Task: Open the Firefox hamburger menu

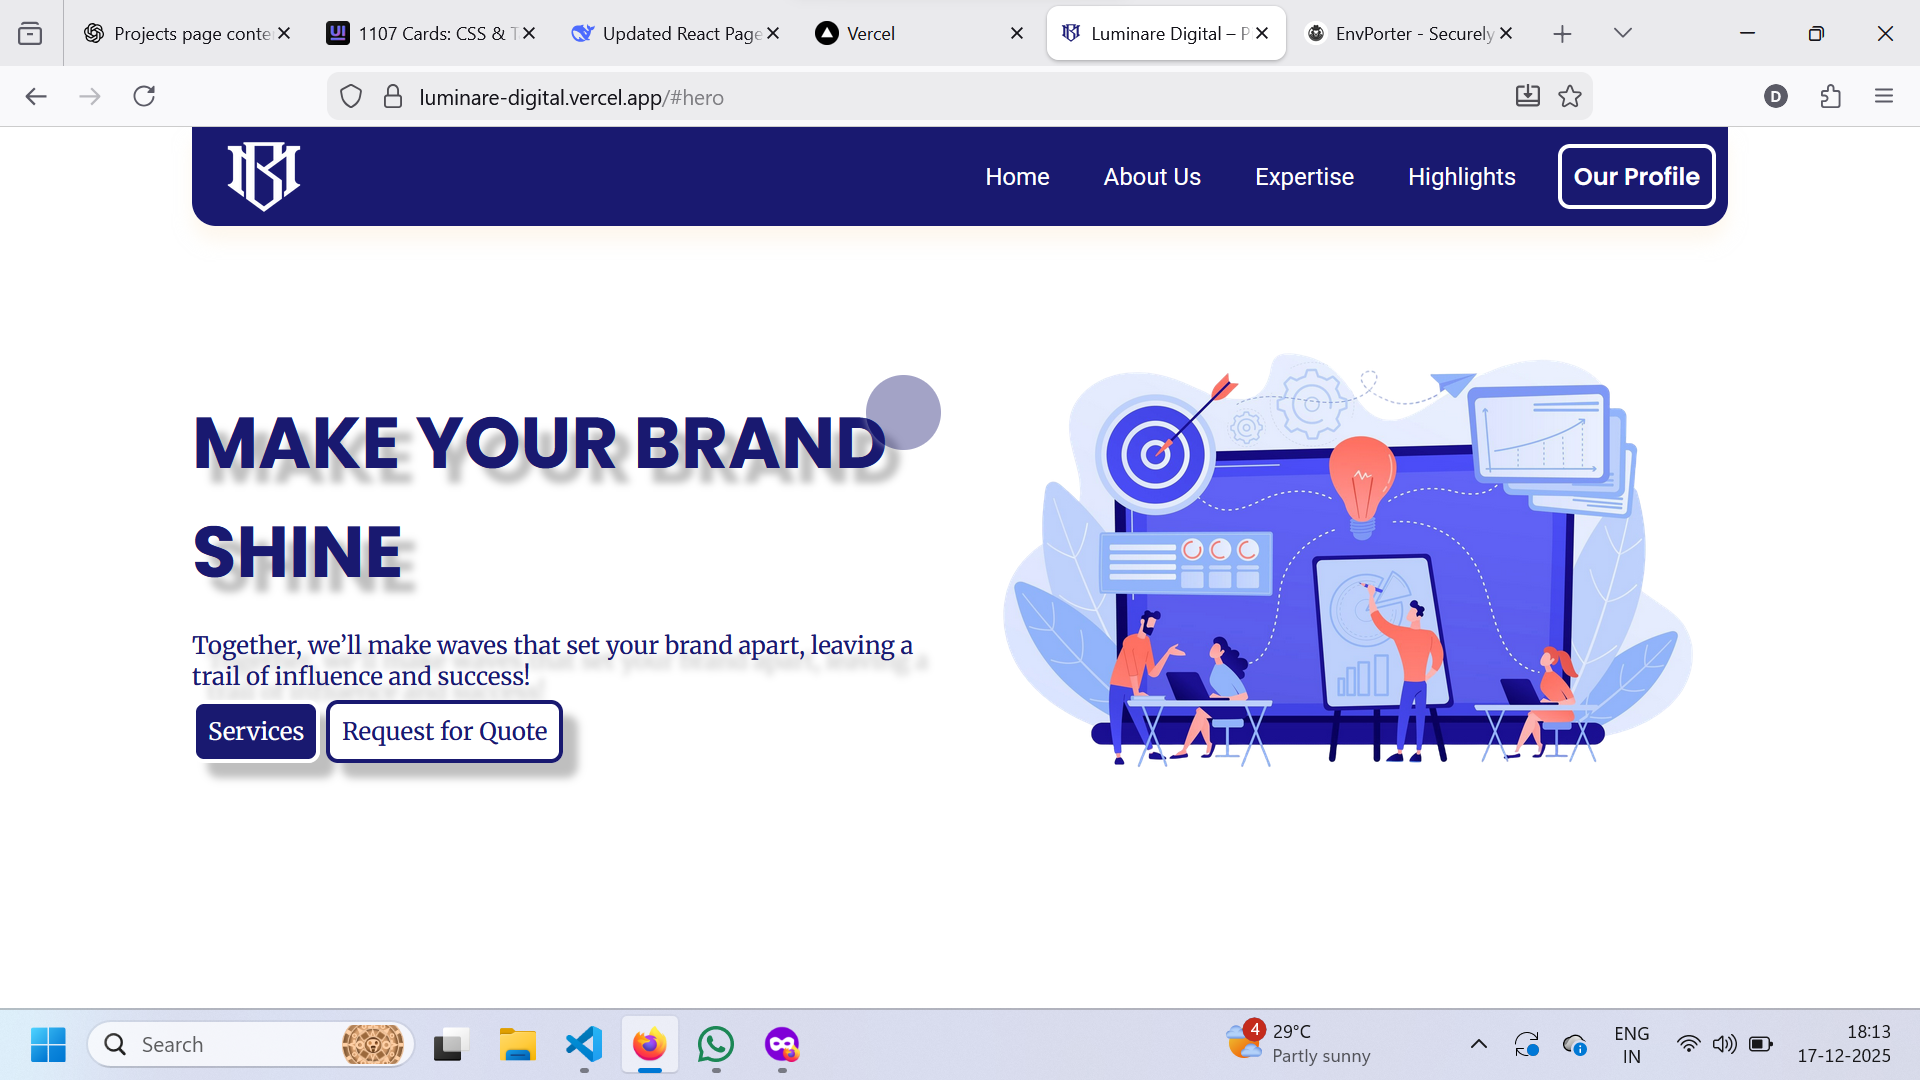Action: 1884,96
